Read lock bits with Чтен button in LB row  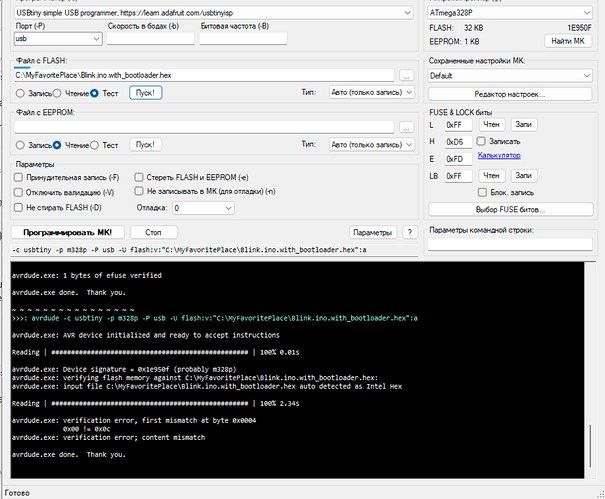(492, 176)
